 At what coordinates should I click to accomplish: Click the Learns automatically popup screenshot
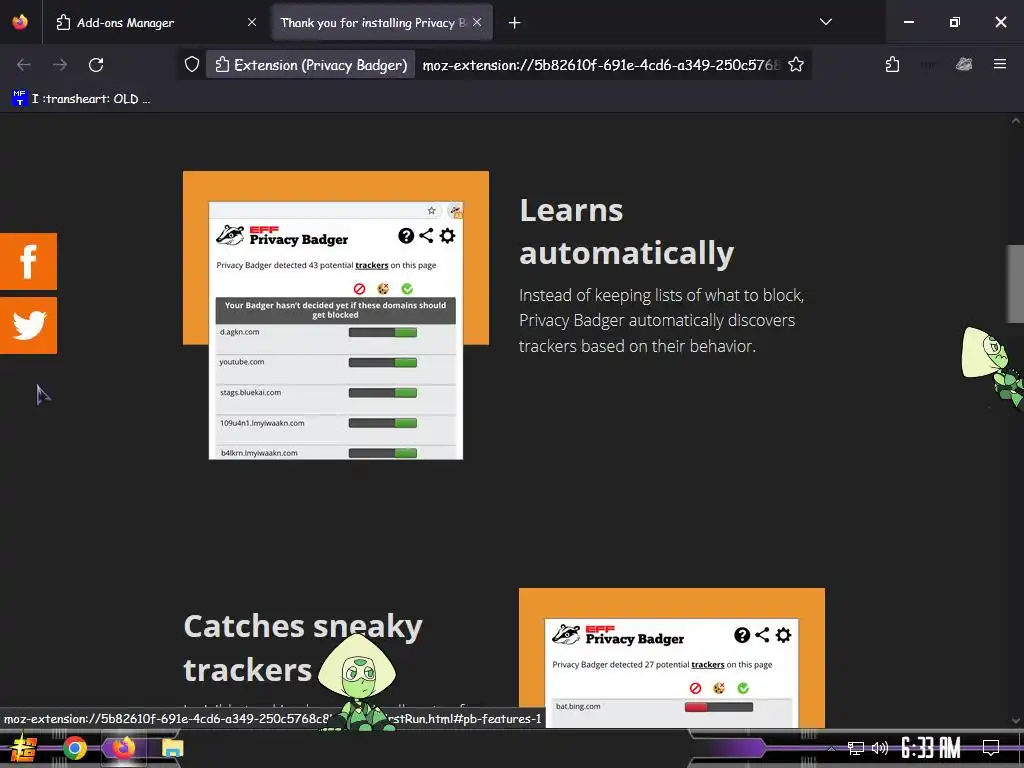tap(336, 330)
